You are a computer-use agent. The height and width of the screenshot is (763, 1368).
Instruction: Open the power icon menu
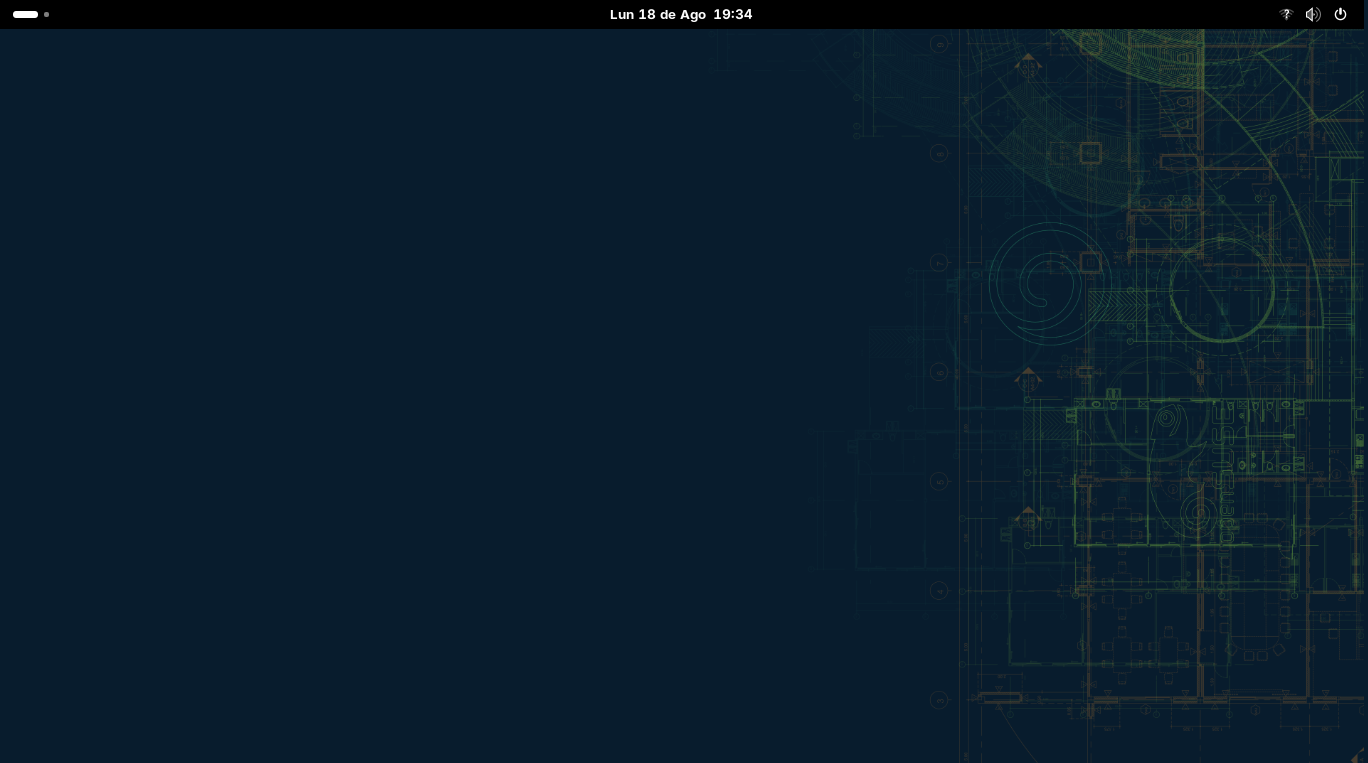[1340, 14]
